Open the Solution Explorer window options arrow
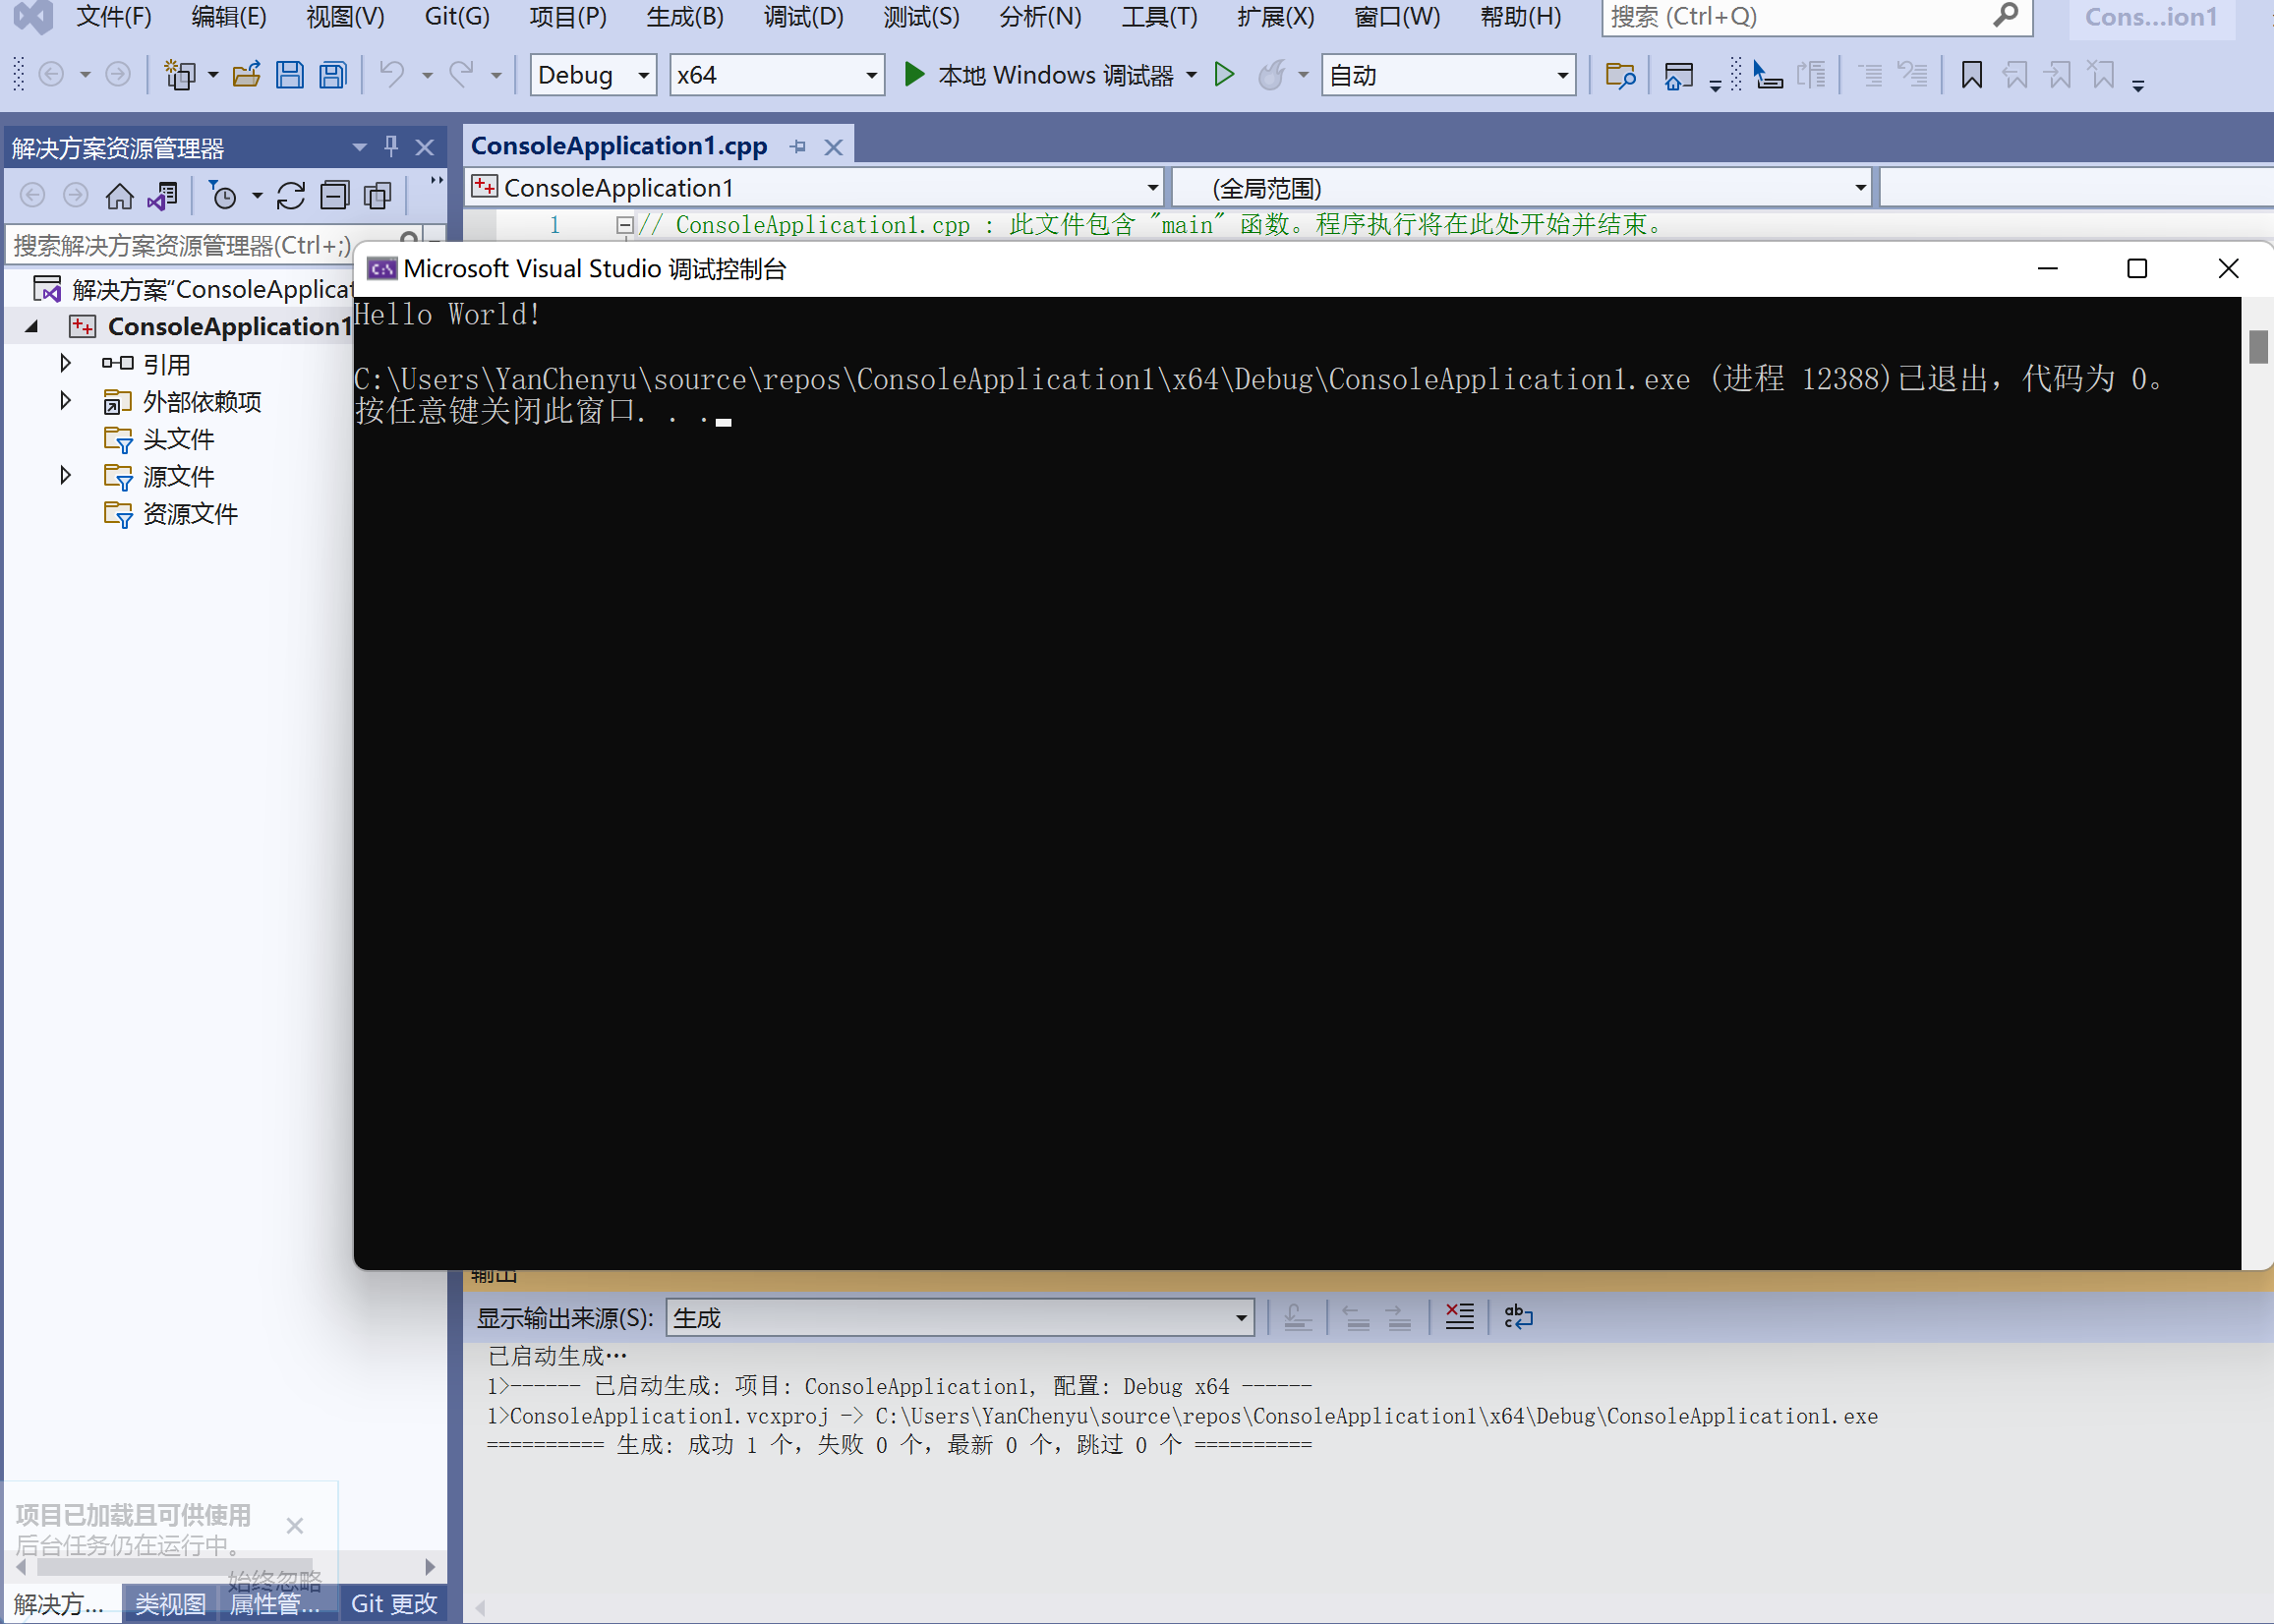The width and height of the screenshot is (2274, 1624). [x=359, y=147]
